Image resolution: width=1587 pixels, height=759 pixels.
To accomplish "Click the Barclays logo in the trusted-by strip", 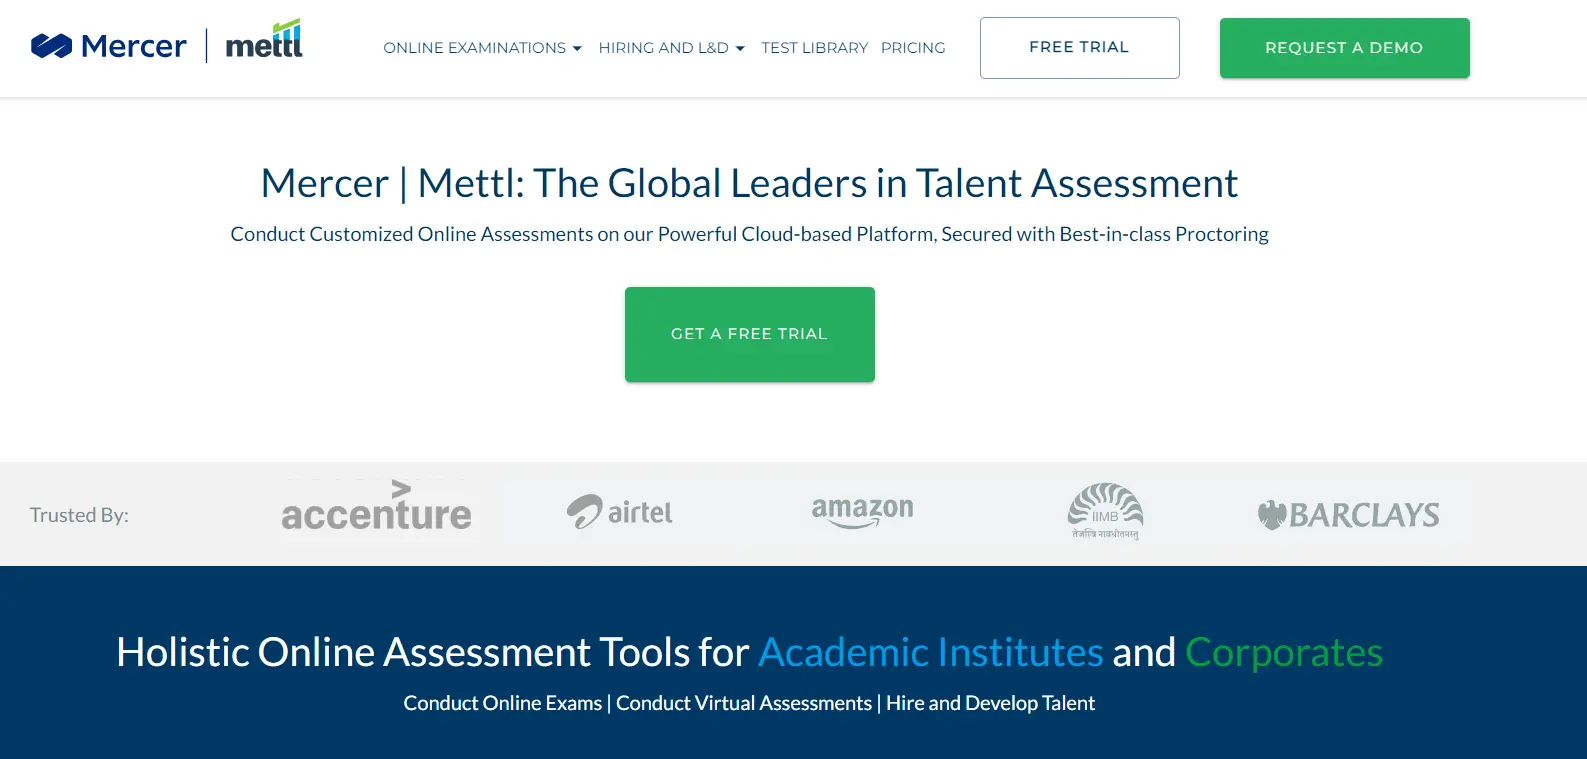I will pos(1348,515).
